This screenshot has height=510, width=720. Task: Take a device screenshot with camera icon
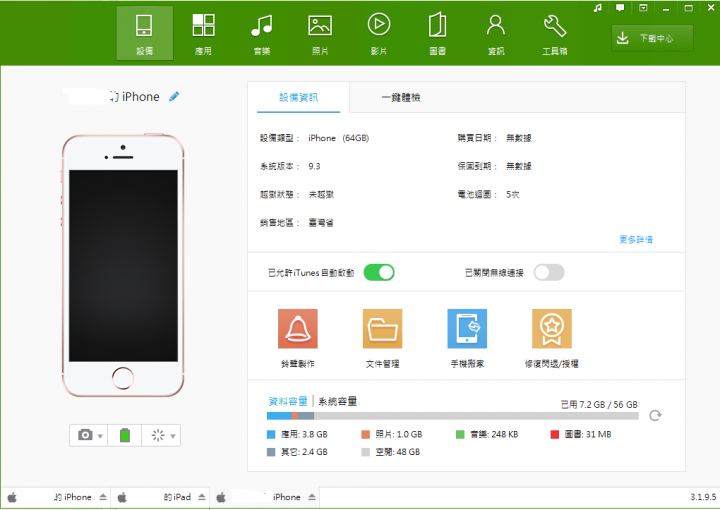(x=85, y=435)
